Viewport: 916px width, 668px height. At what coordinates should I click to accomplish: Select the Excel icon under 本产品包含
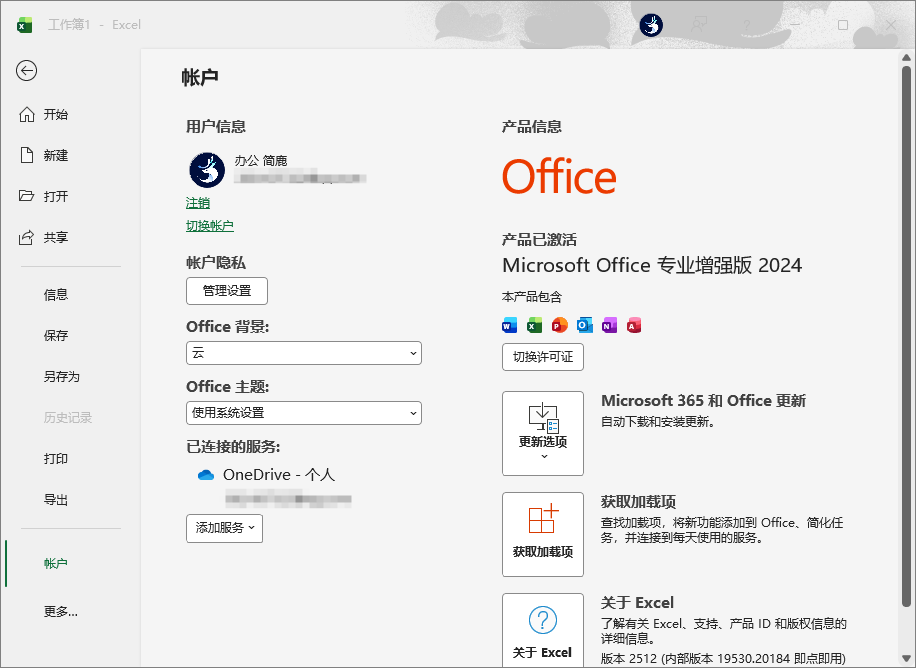(x=534, y=325)
